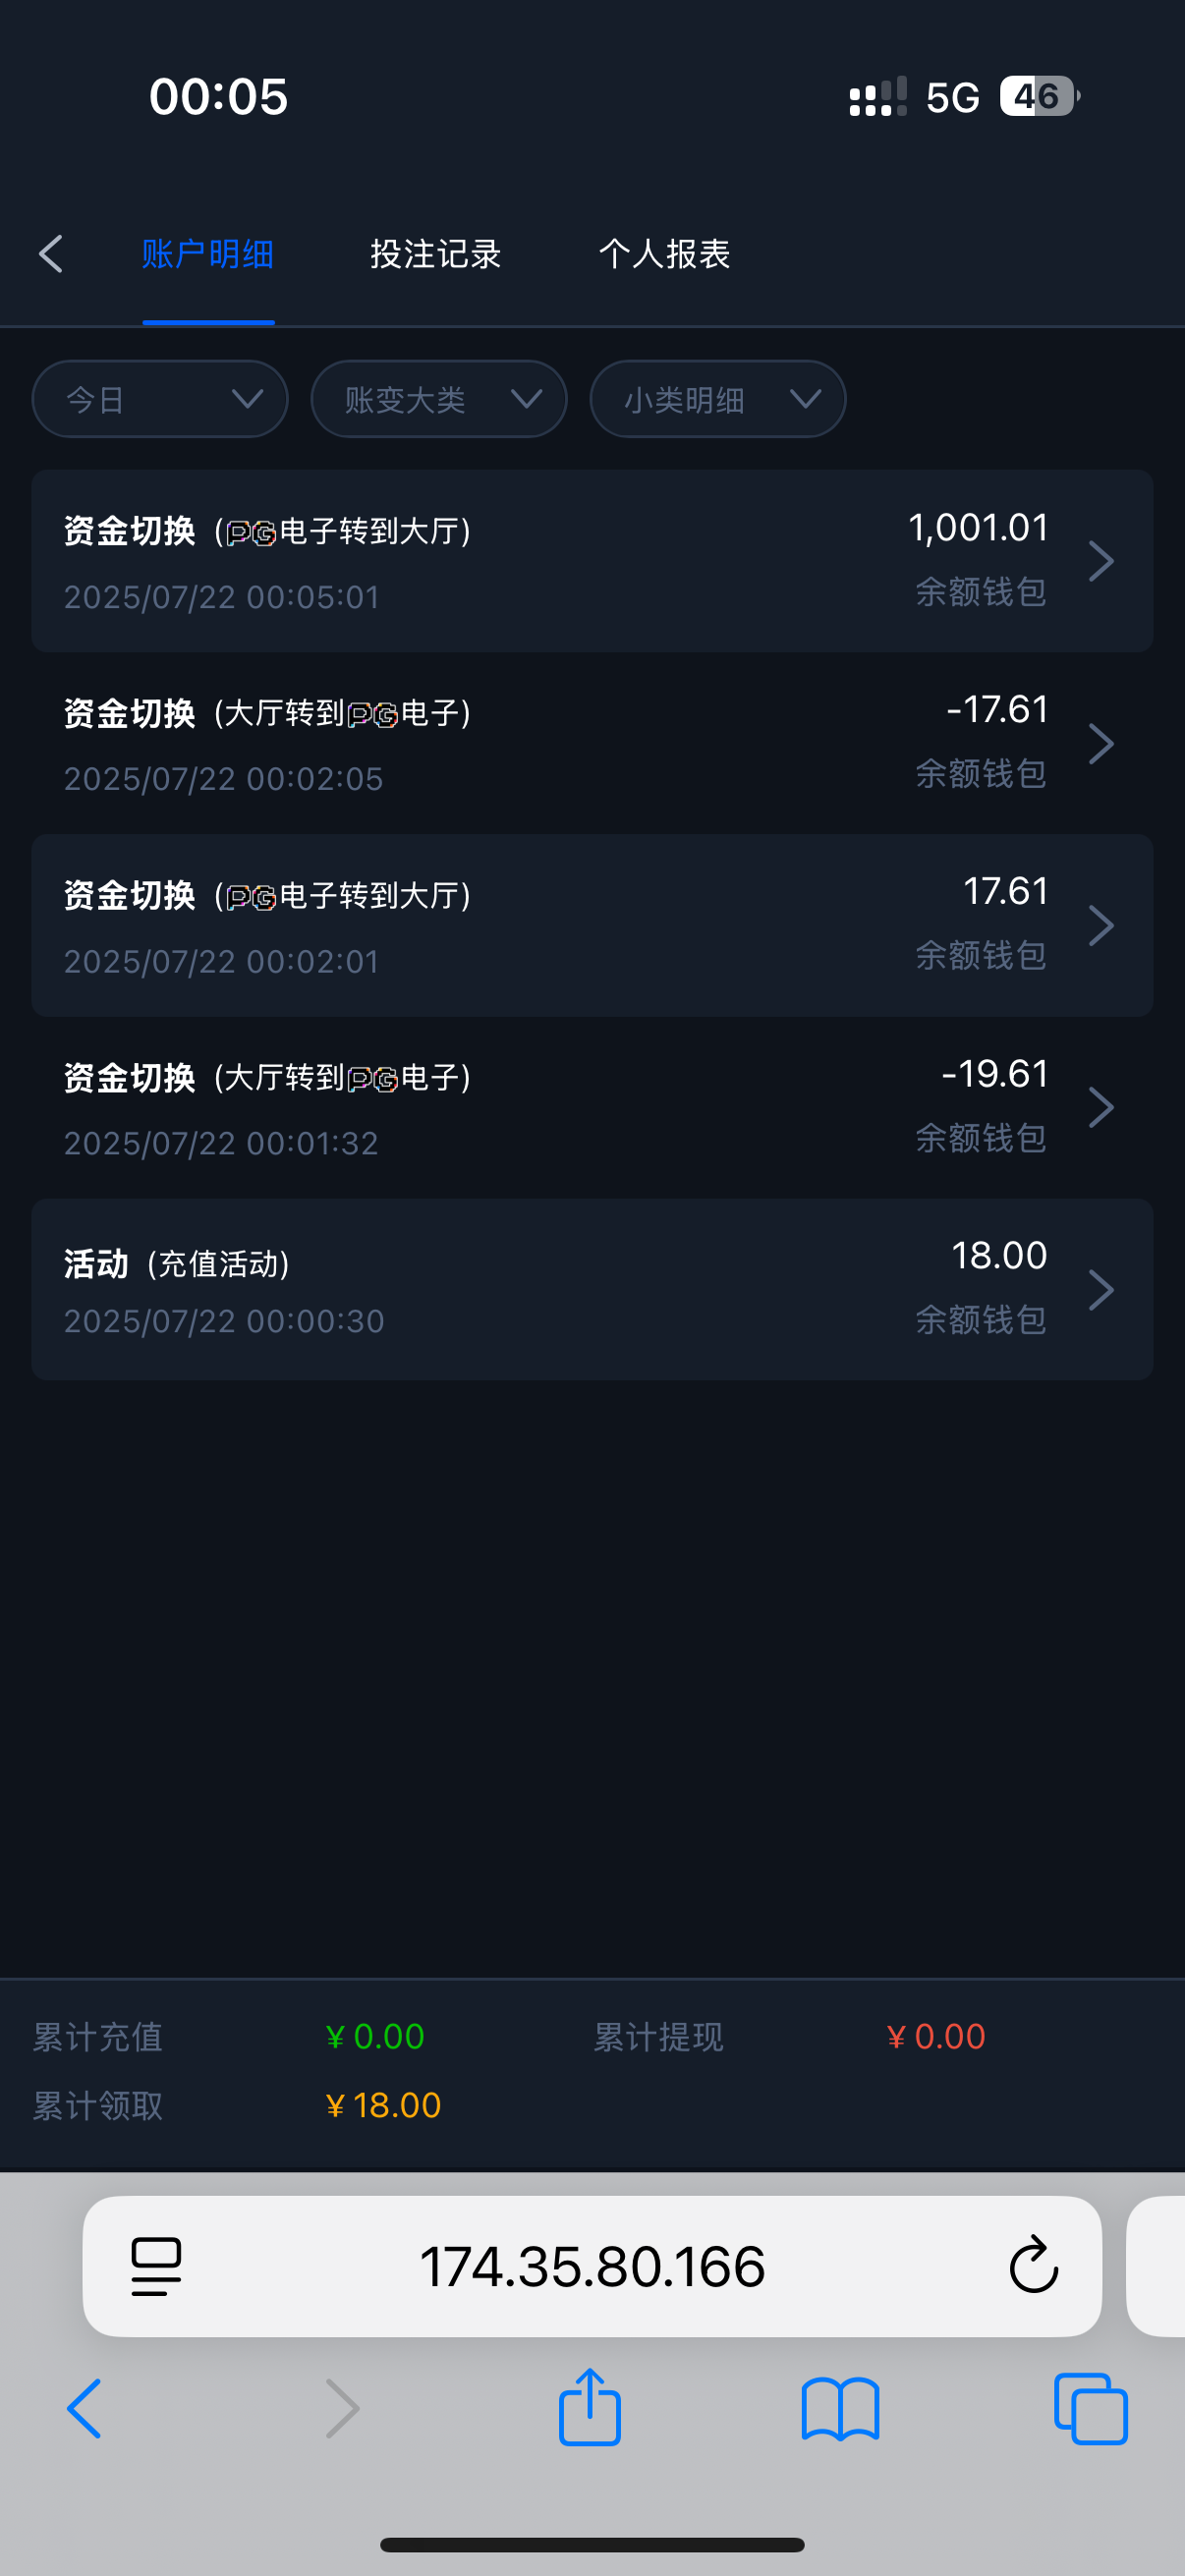Switch to the 个人报表 tab

(664, 254)
